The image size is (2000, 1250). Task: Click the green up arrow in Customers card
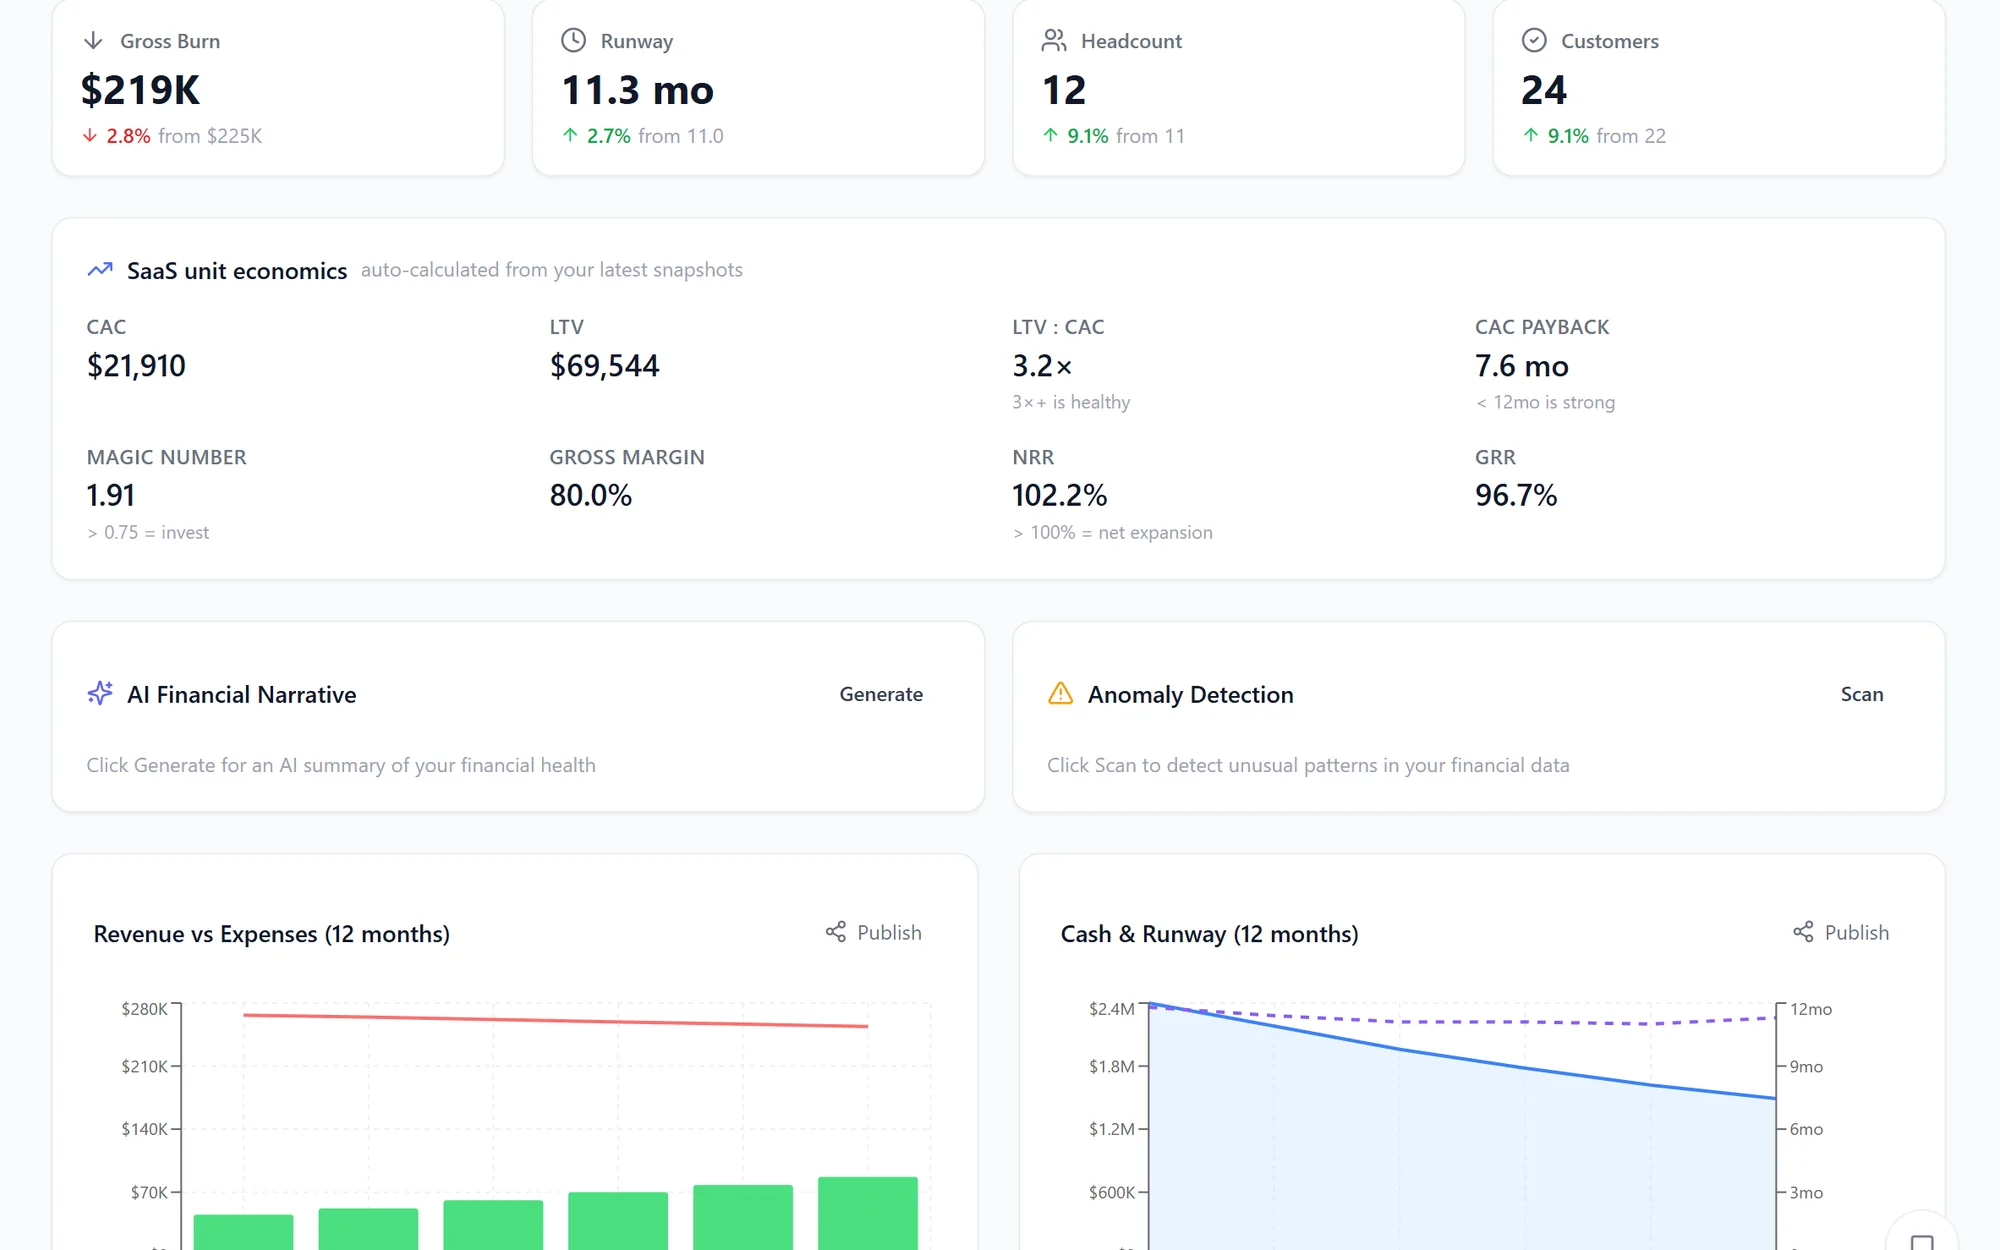pos(1531,135)
